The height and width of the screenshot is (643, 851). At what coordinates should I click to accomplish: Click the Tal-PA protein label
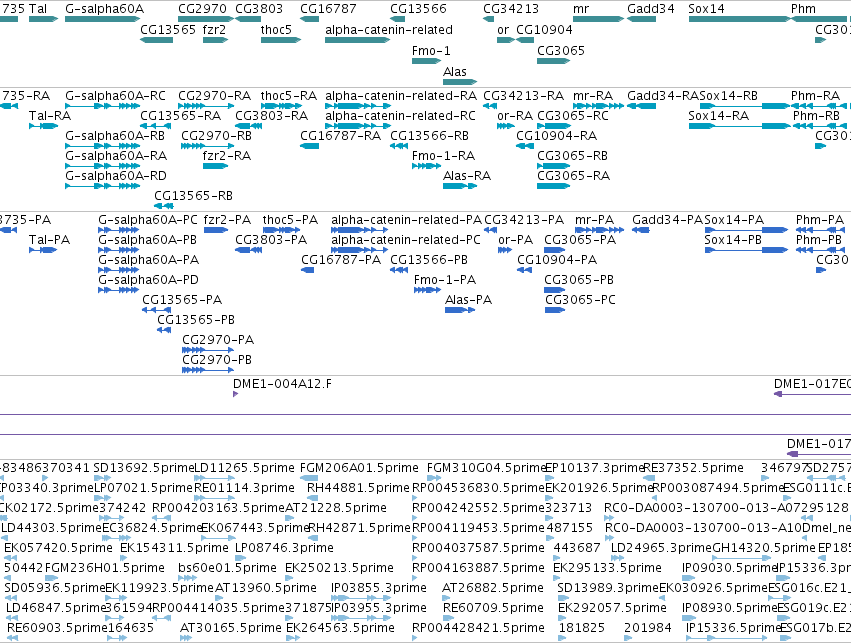point(49,240)
